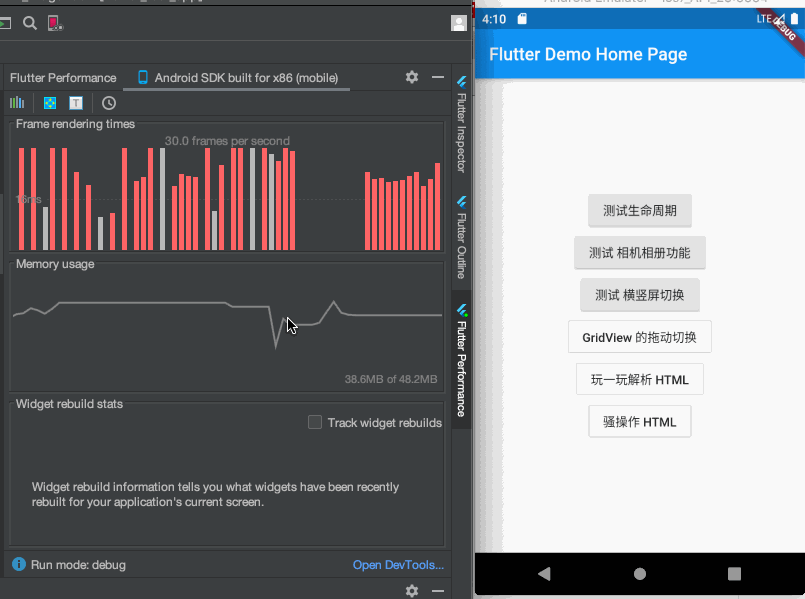Screen dimensions: 805x599
Task: Tap the emulator back navigation button
Action: pyautogui.click(x=544, y=573)
